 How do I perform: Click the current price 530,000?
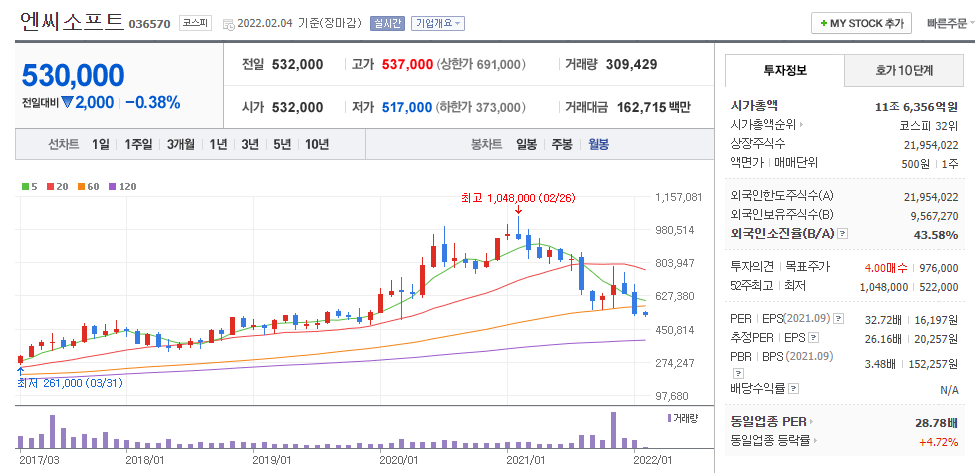click(x=73, y=75)
